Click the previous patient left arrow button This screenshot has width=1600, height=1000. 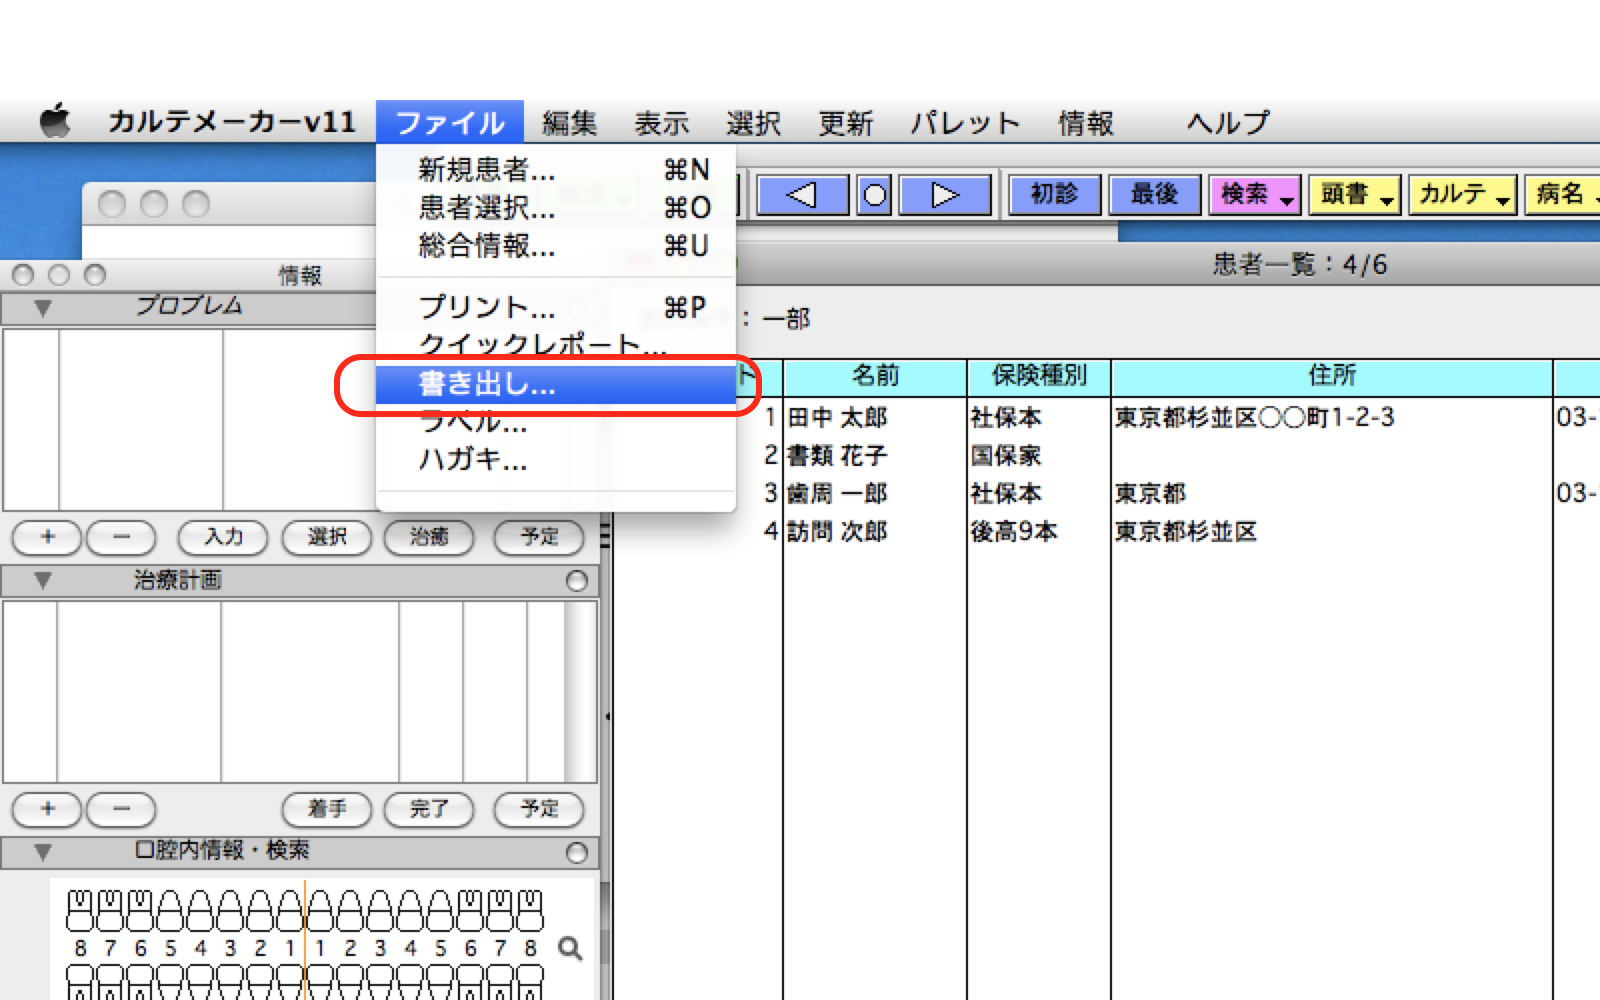pos(802,195)
